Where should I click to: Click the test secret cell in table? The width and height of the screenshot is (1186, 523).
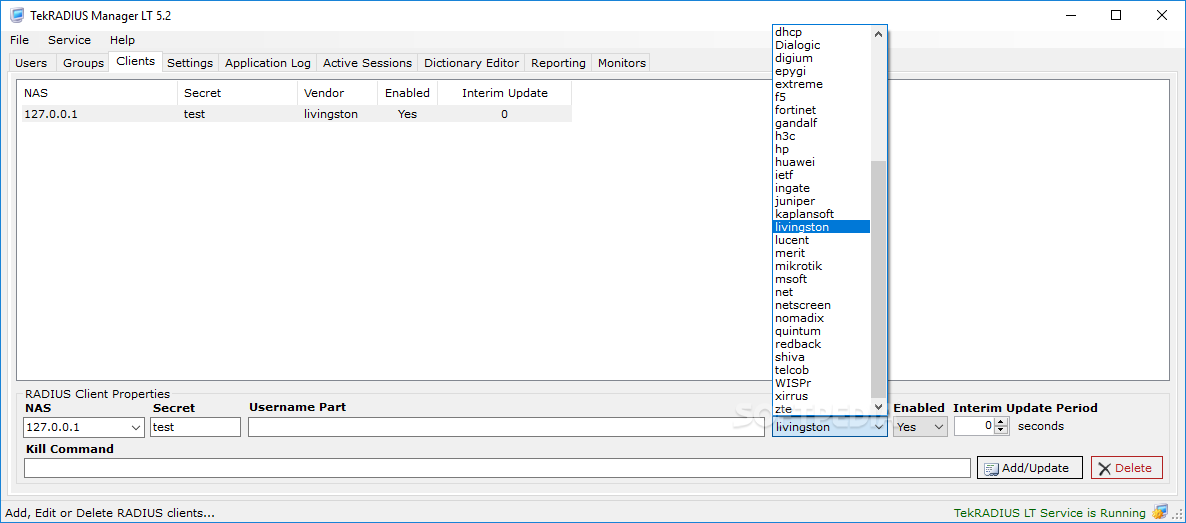point(194,114)
